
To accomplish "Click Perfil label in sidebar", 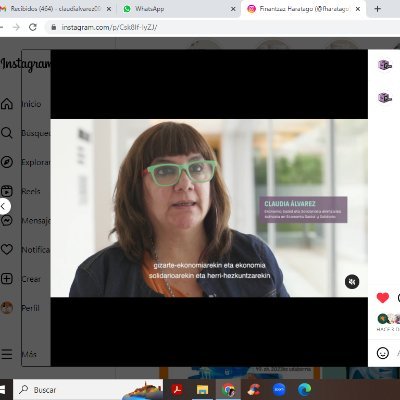I will [30, 308].
